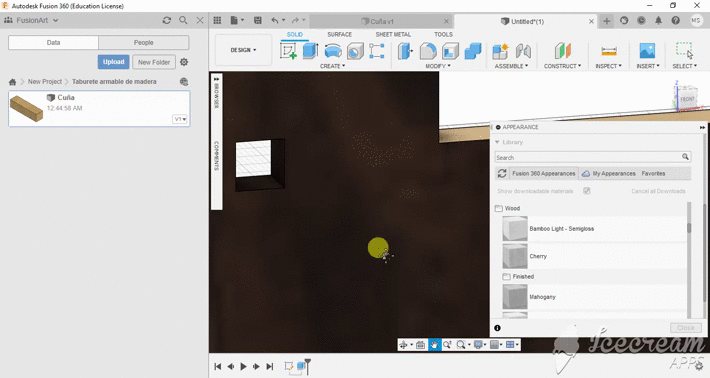Viewport: 710px width, 378px height.
Task: Select the Rectangular Pattern tool
Action: pos(377,51)
